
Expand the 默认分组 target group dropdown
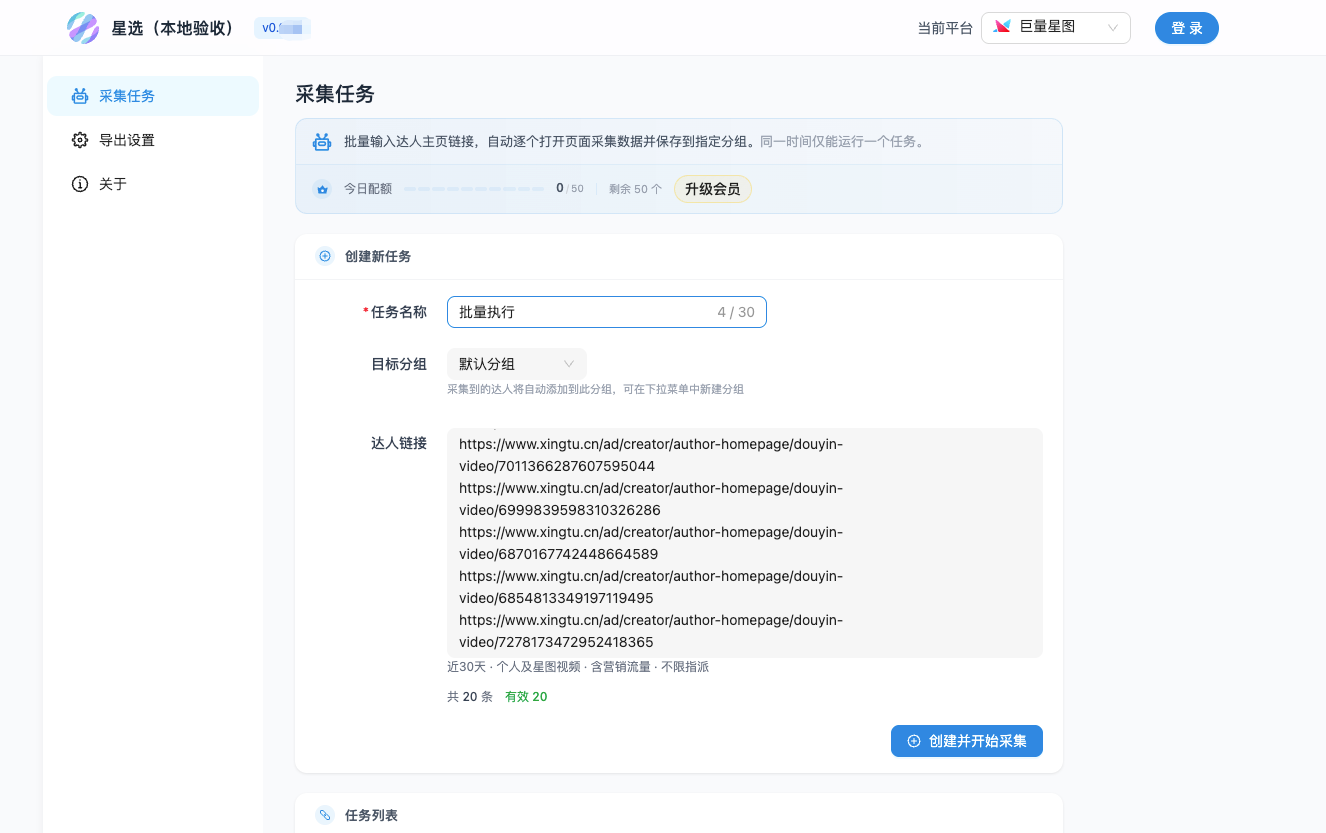coord(517,364)
